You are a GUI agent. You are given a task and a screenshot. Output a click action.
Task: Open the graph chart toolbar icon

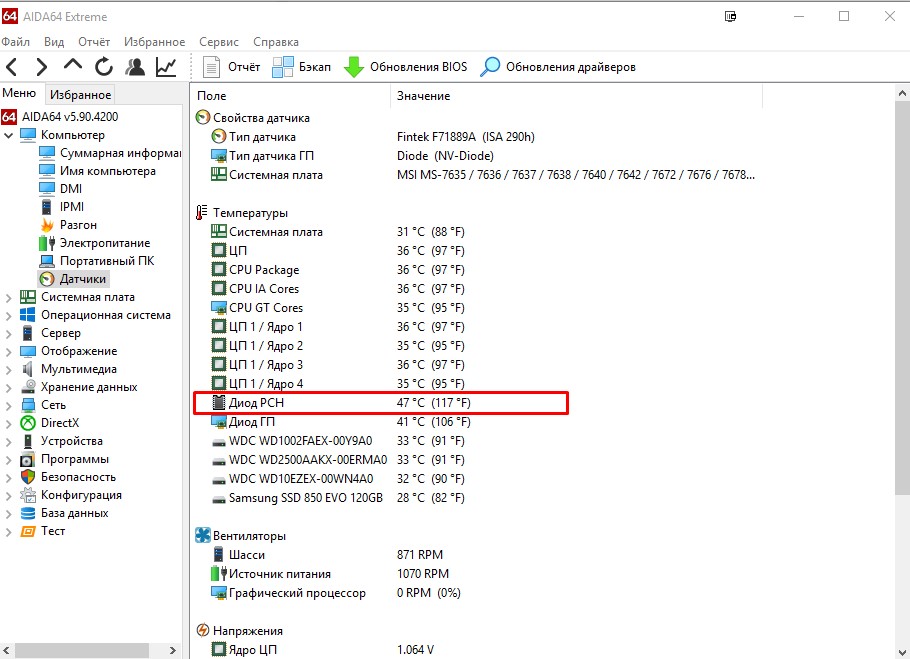pos(166,67)
